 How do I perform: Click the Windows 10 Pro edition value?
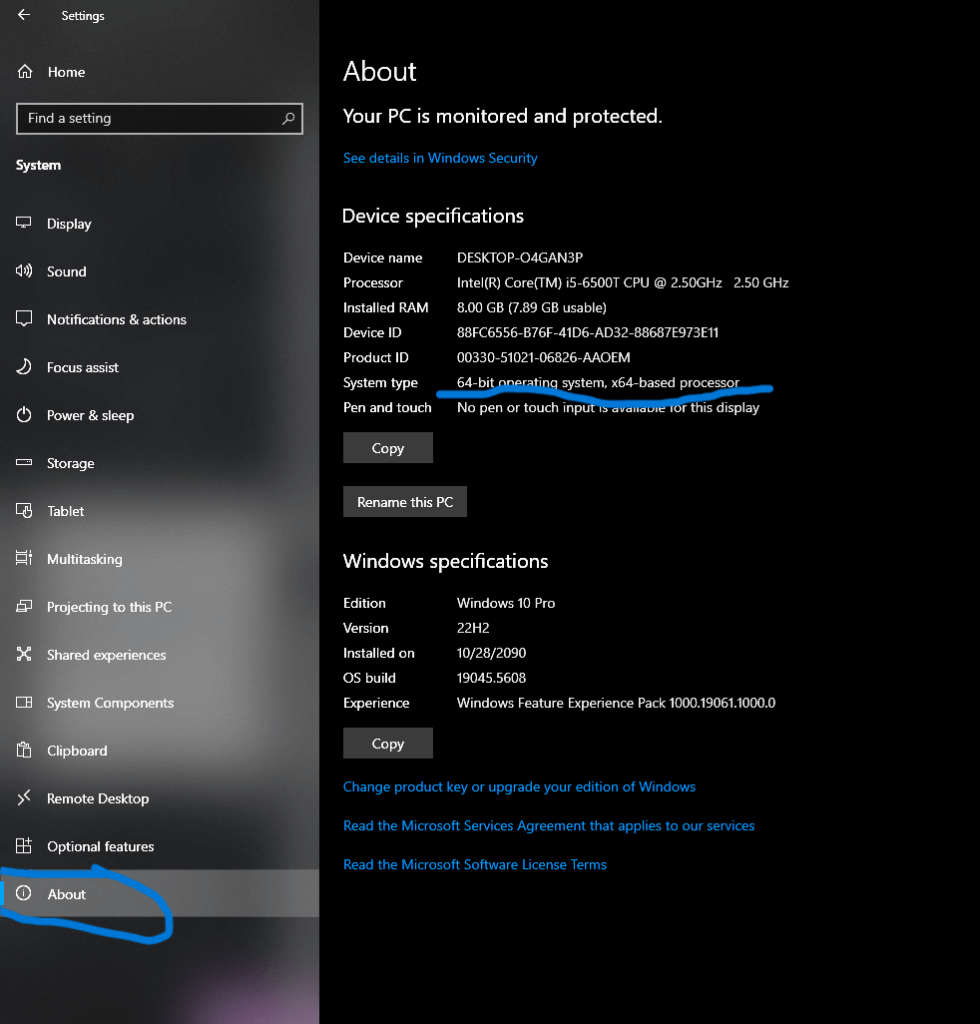coord(506,603)
